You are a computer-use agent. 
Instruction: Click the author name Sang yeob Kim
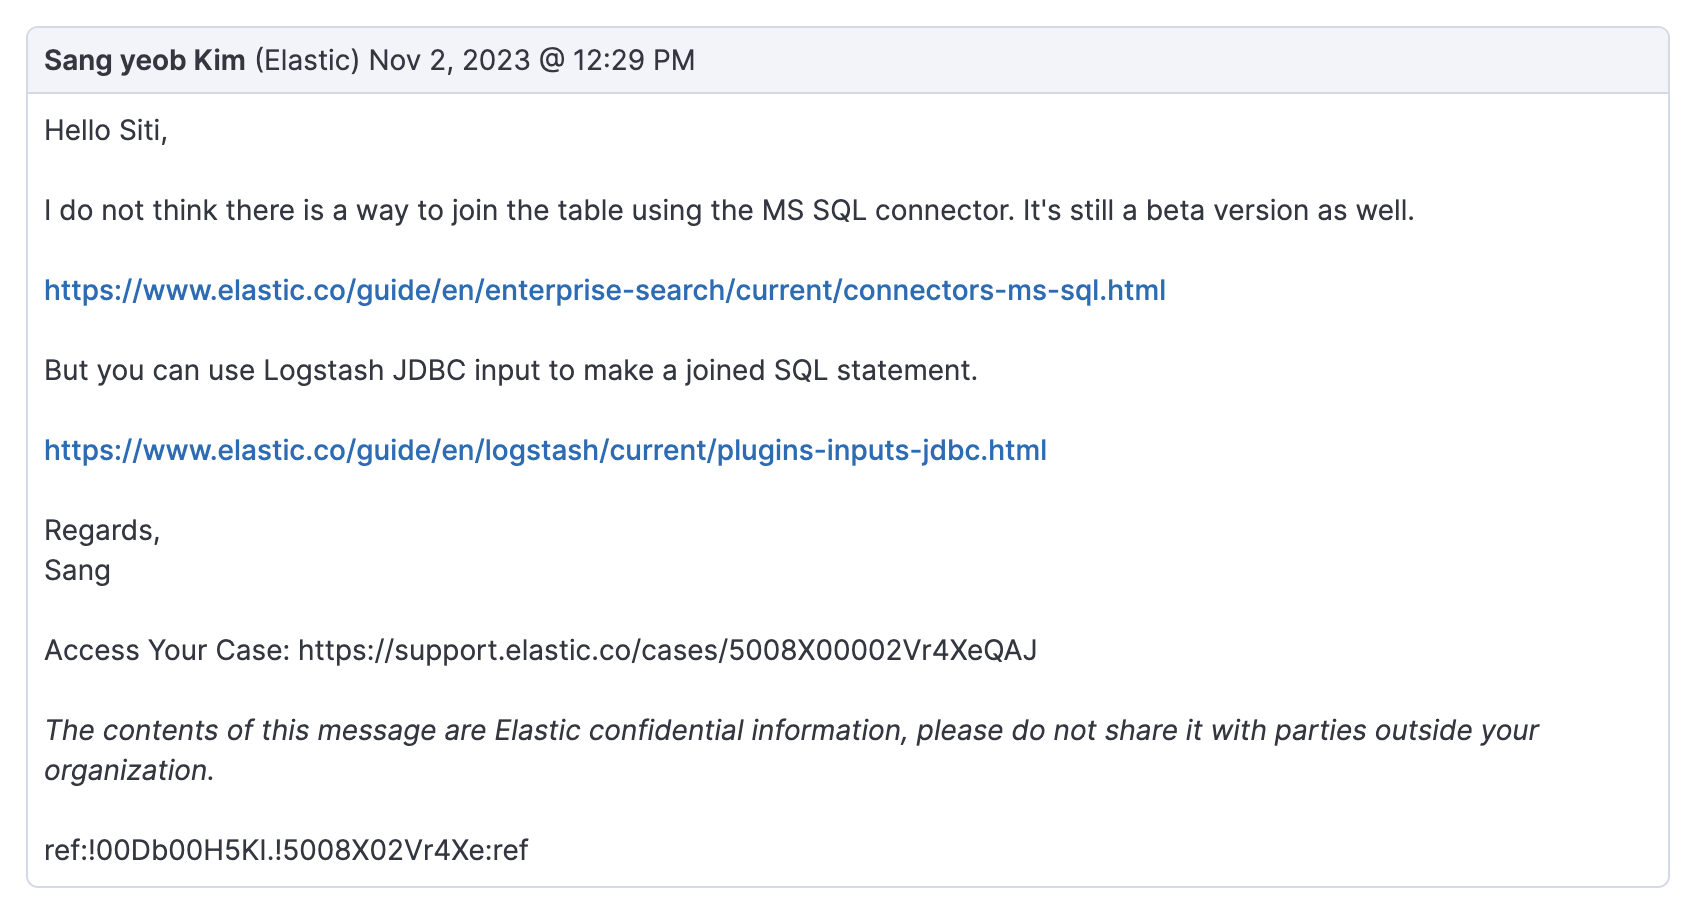click(x=145, y=61)
